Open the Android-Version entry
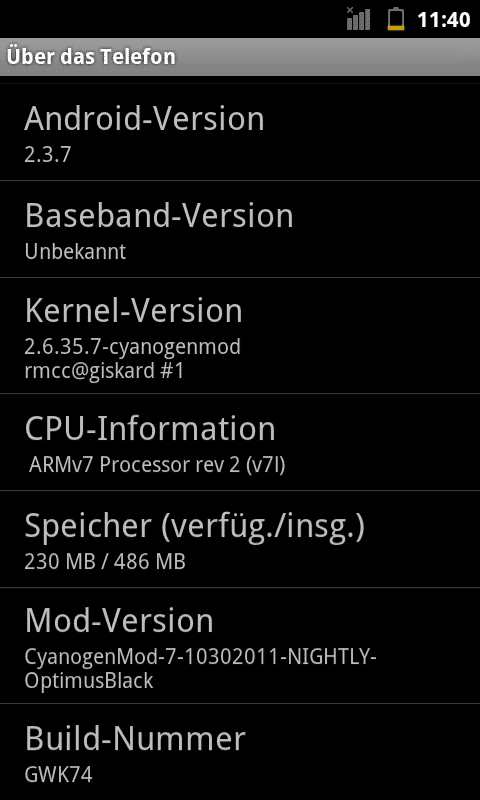 point(240,131)
